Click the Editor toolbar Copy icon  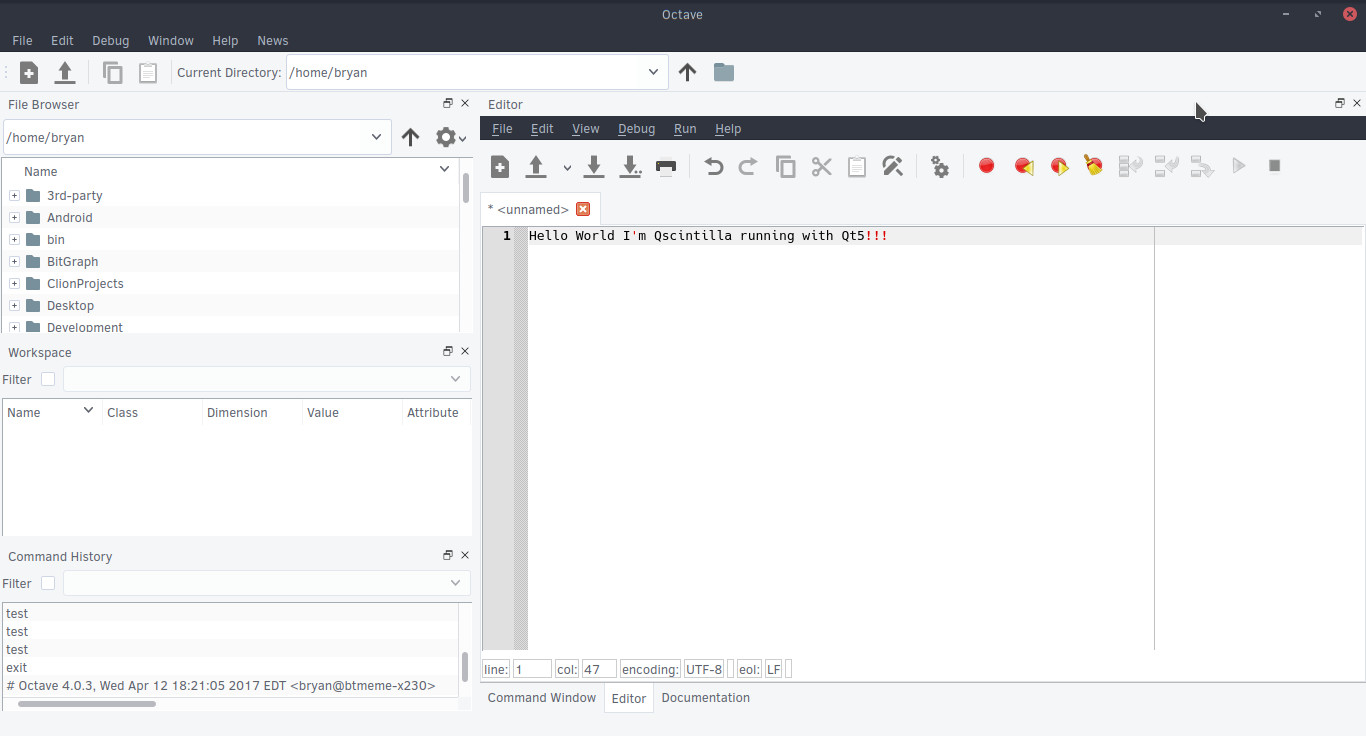pyautogui.click(x=786, y=167)
